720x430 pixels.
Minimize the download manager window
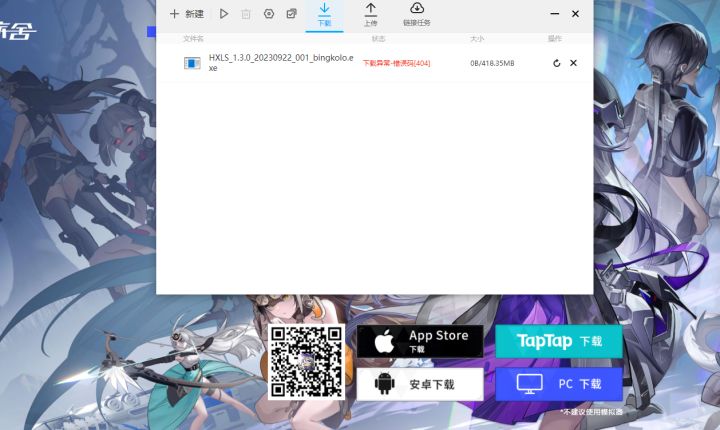coord(555,14)
